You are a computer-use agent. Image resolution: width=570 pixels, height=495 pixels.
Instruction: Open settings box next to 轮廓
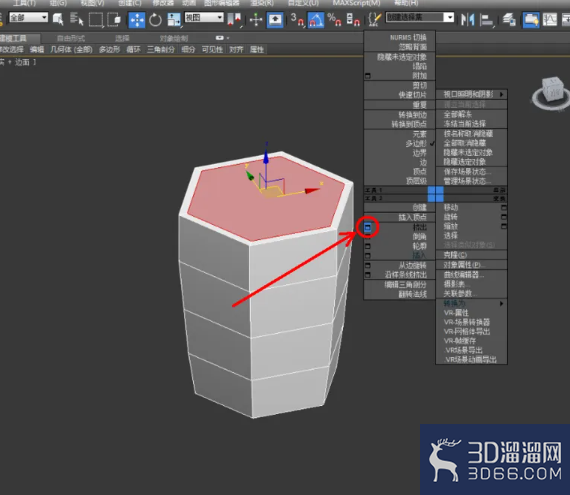(368, 246)
